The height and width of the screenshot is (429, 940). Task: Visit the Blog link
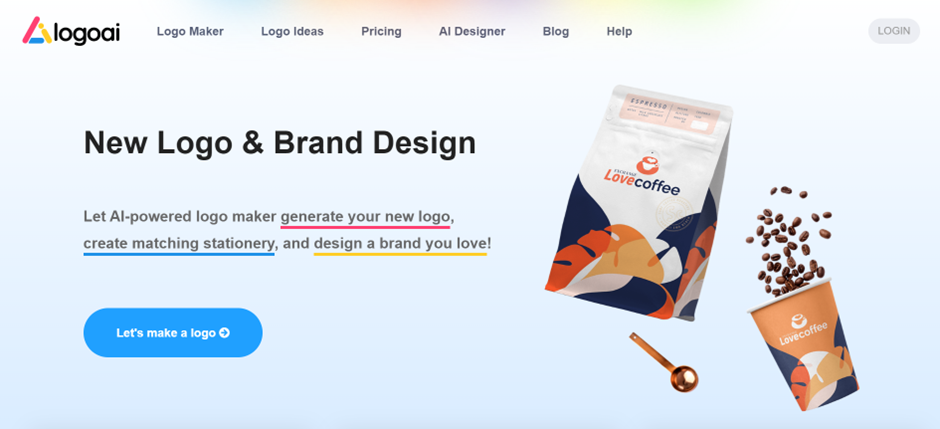(x=556, y=31)
